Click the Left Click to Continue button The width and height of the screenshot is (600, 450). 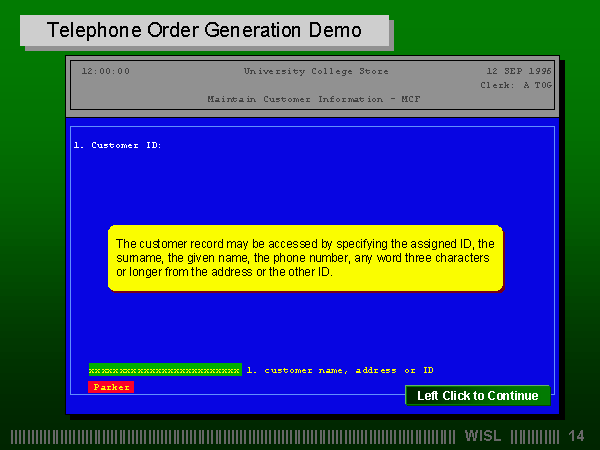pos(477,395)
